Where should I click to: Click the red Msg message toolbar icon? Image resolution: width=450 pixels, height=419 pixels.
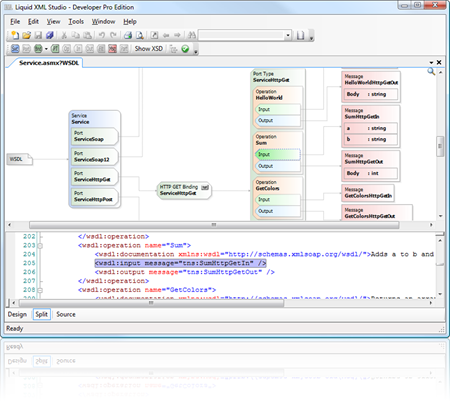pos(113,49)
